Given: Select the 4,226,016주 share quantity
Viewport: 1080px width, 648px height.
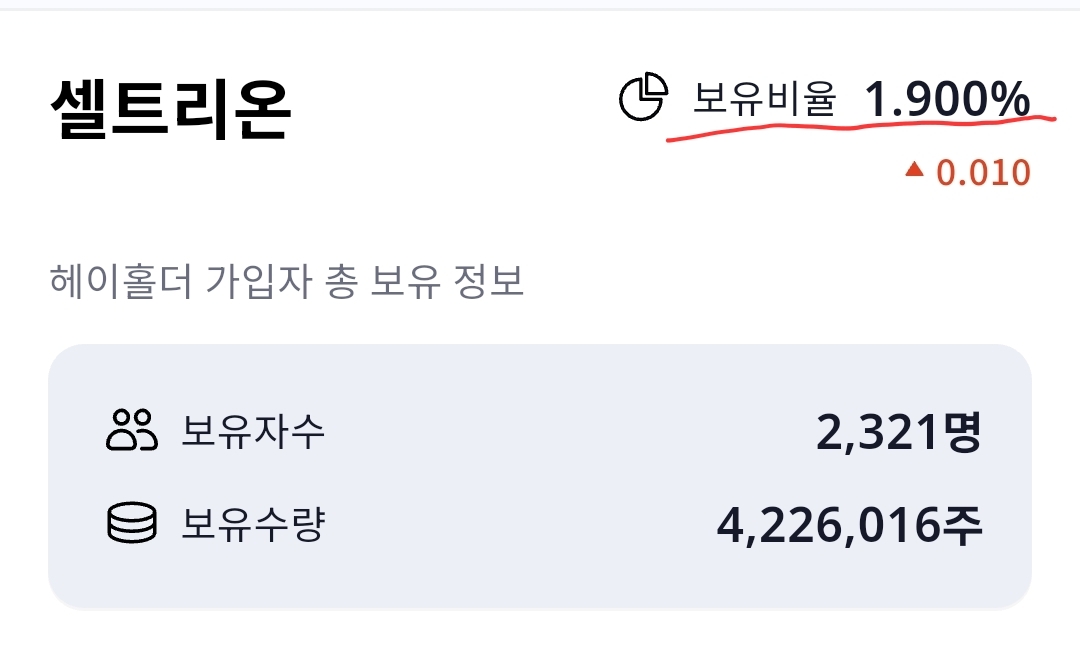Looking at the screenshot, I should point(849,525).
